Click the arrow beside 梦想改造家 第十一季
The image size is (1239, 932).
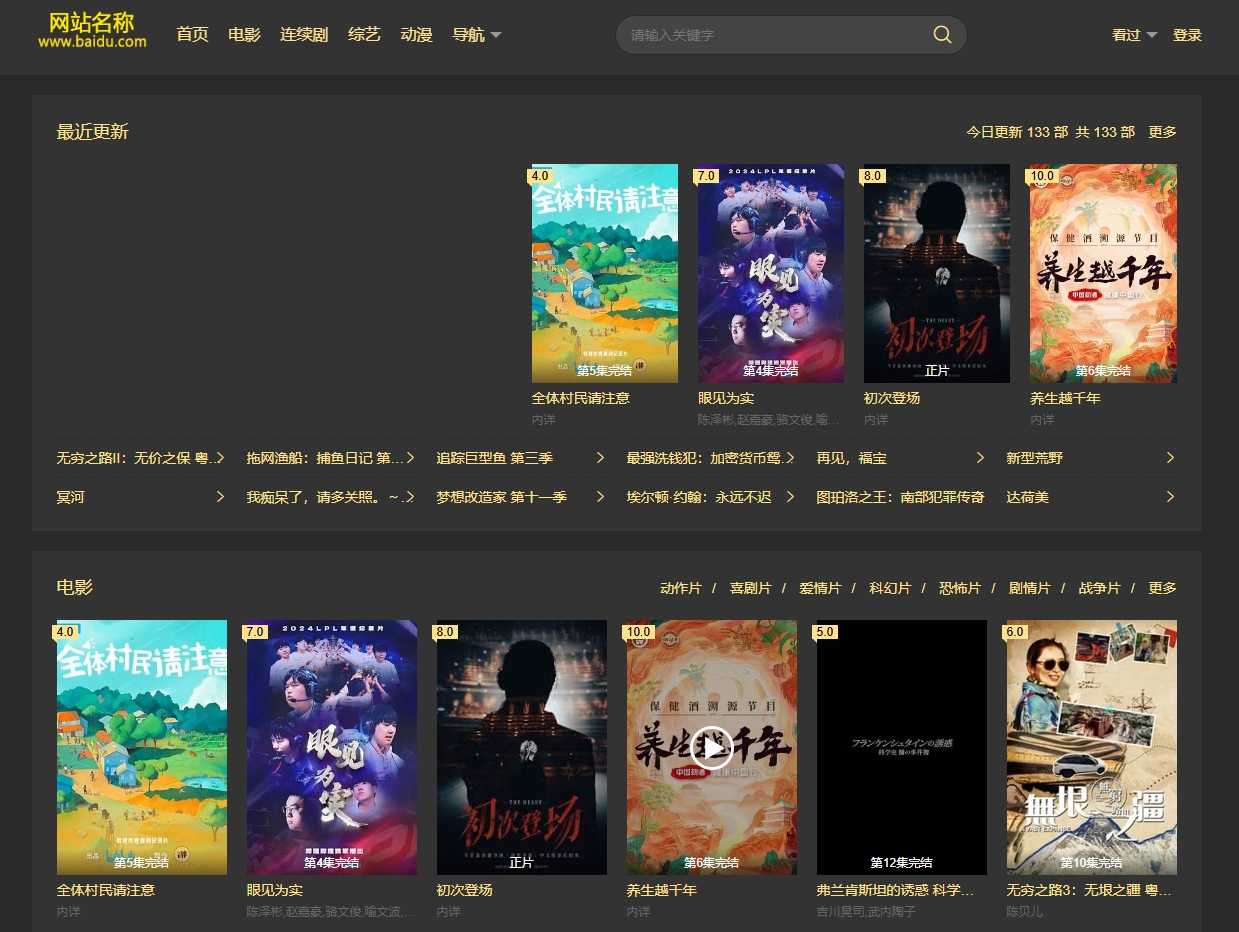[x=600, y=497]
